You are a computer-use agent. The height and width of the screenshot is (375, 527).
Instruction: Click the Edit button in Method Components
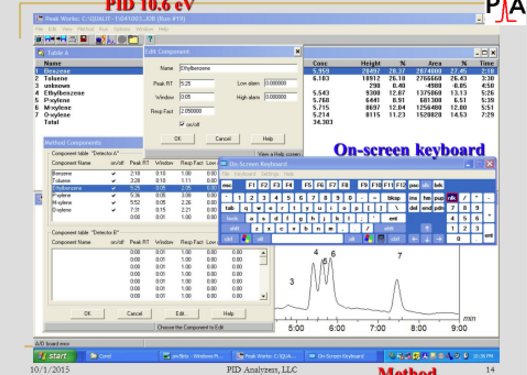click(x=182, y=314)
